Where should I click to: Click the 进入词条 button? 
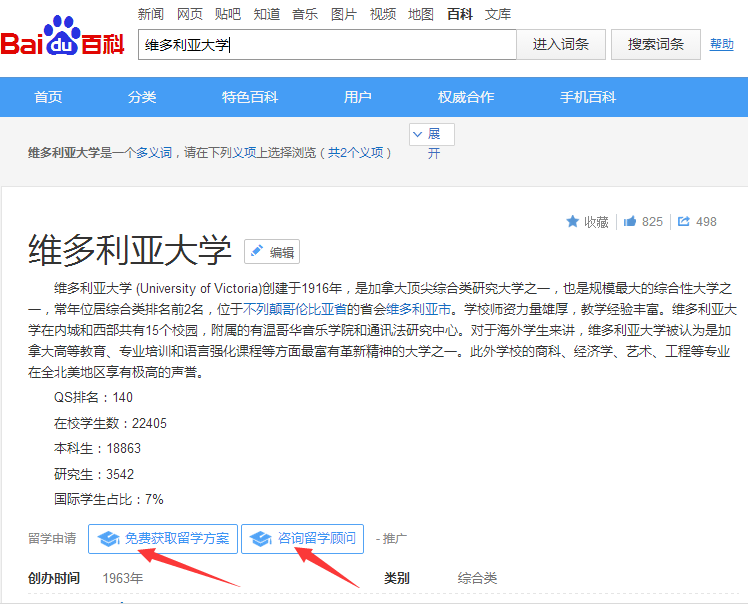click(561, 44)
